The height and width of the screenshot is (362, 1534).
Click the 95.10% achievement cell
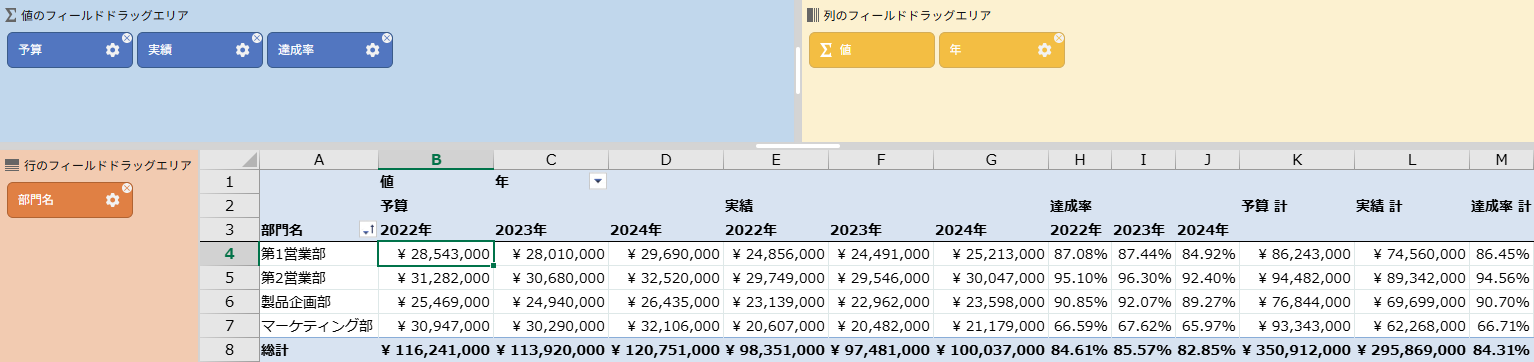tap(1080, 278)
